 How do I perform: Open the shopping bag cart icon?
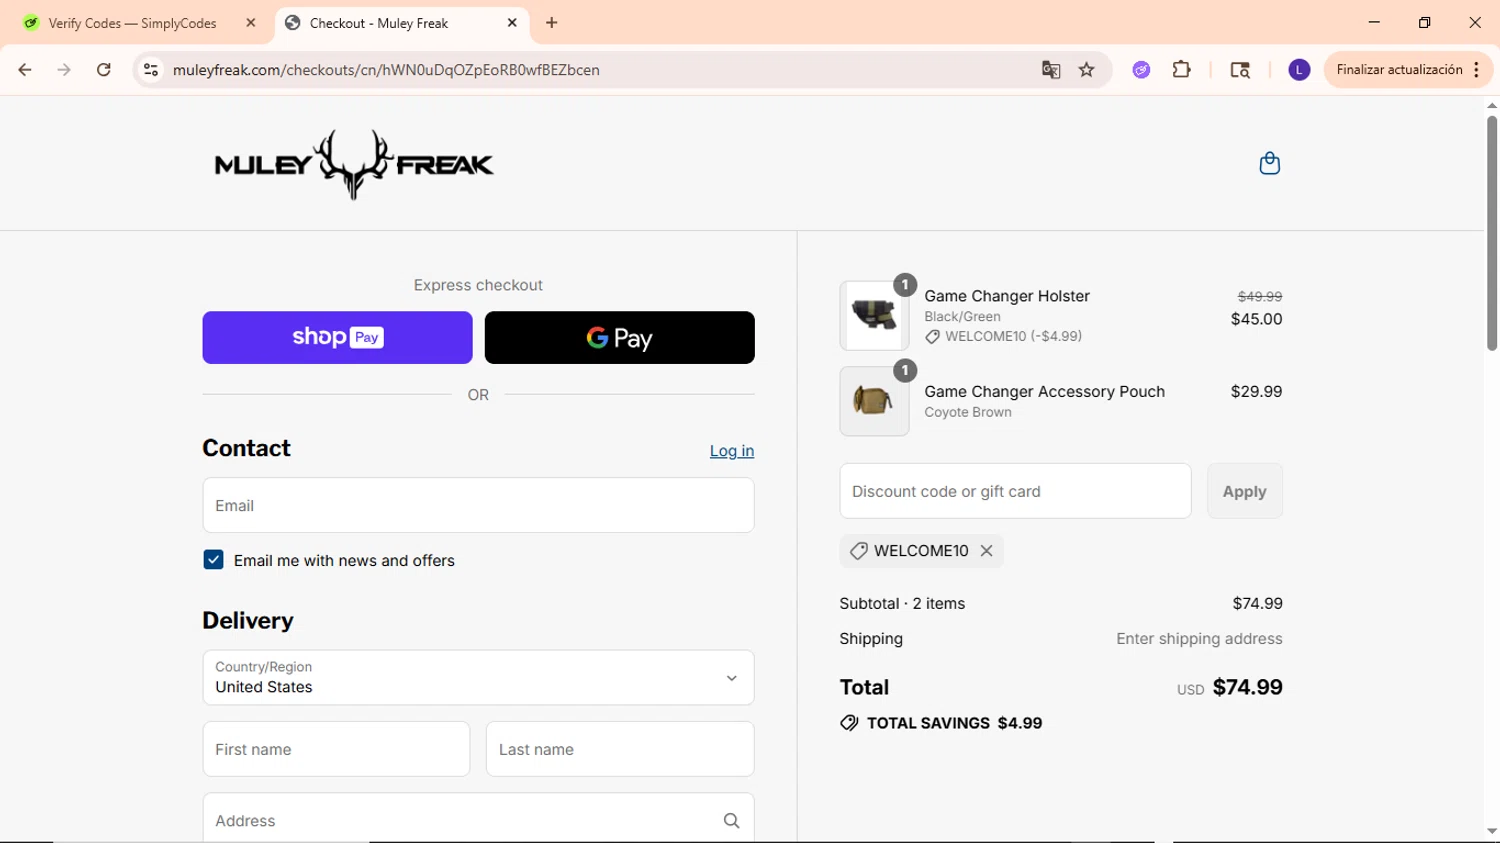coord(1269,163)
